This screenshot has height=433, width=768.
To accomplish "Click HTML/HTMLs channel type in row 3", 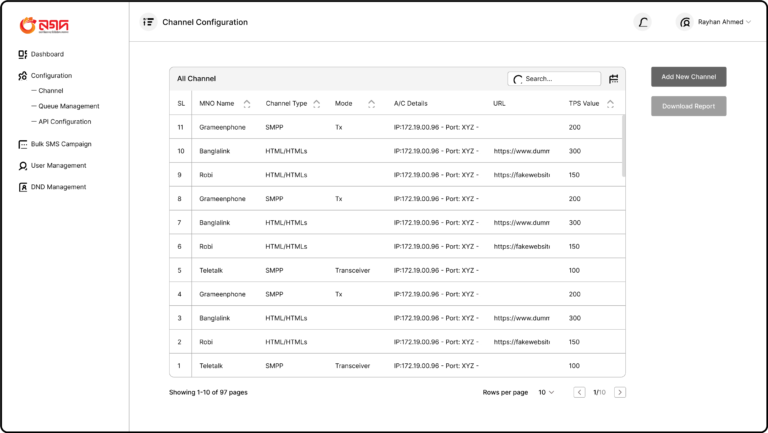I will tap(286, 318).
